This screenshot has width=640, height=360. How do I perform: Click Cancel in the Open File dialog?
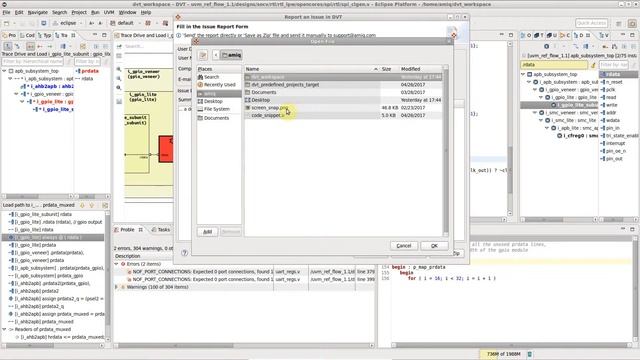(404, 246)
